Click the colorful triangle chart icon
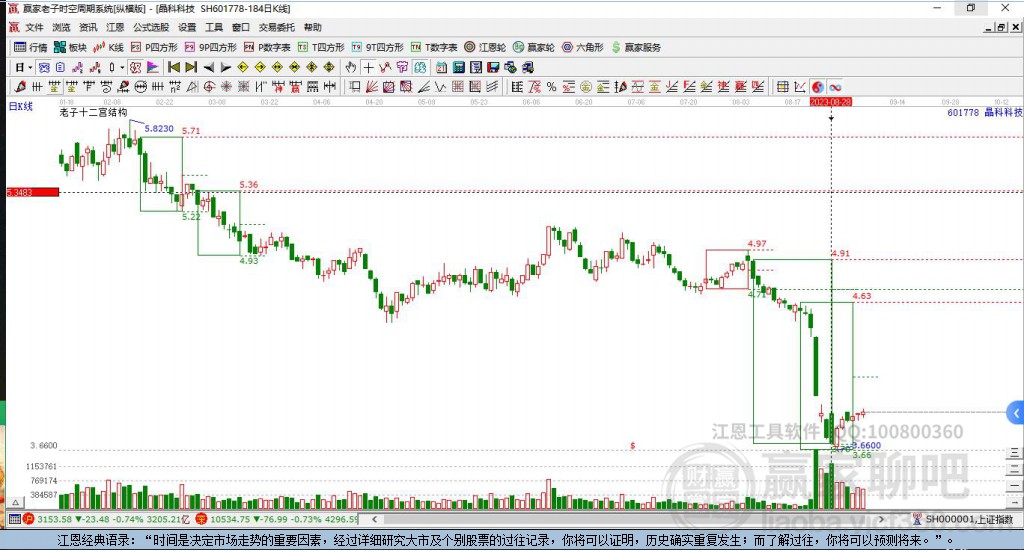This screenshot has height=550, width=1024. pyautogui.click(x=153, y=67)
